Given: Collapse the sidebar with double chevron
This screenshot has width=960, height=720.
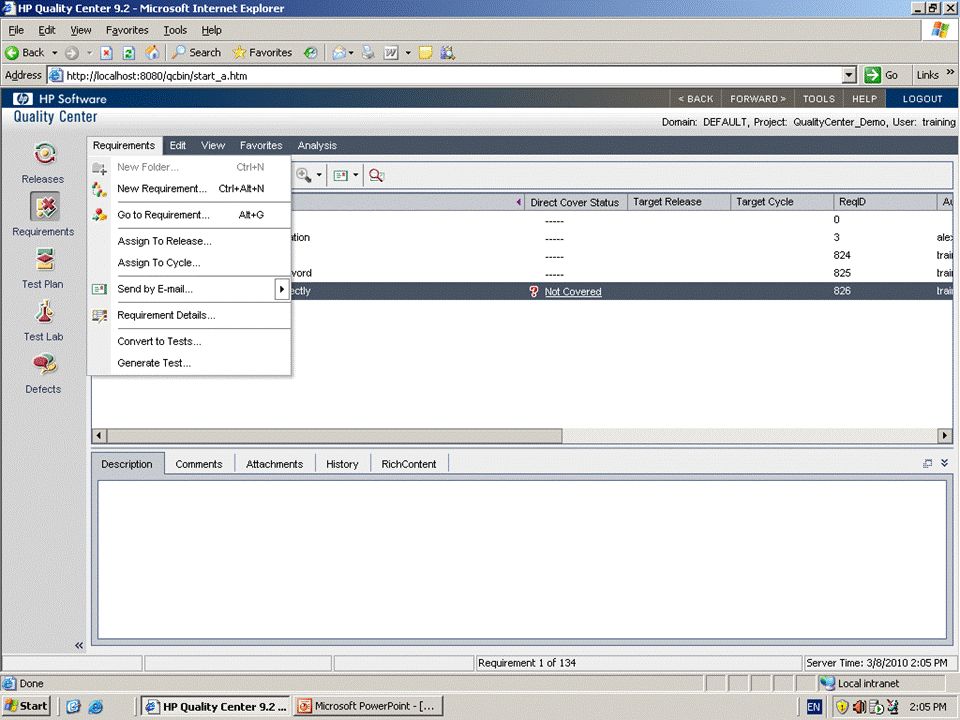Looking at the screenshot, I should coord(79,645).
